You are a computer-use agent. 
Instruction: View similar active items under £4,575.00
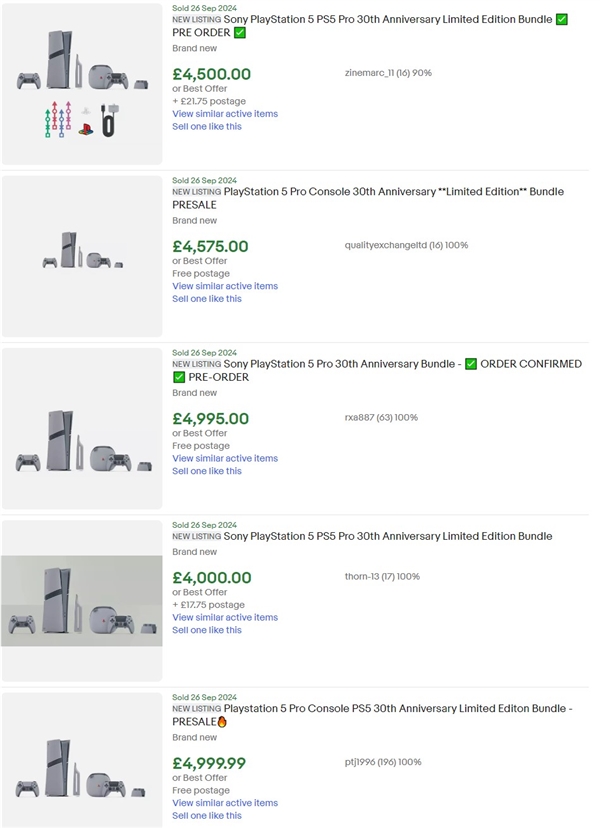coord(225,286)
